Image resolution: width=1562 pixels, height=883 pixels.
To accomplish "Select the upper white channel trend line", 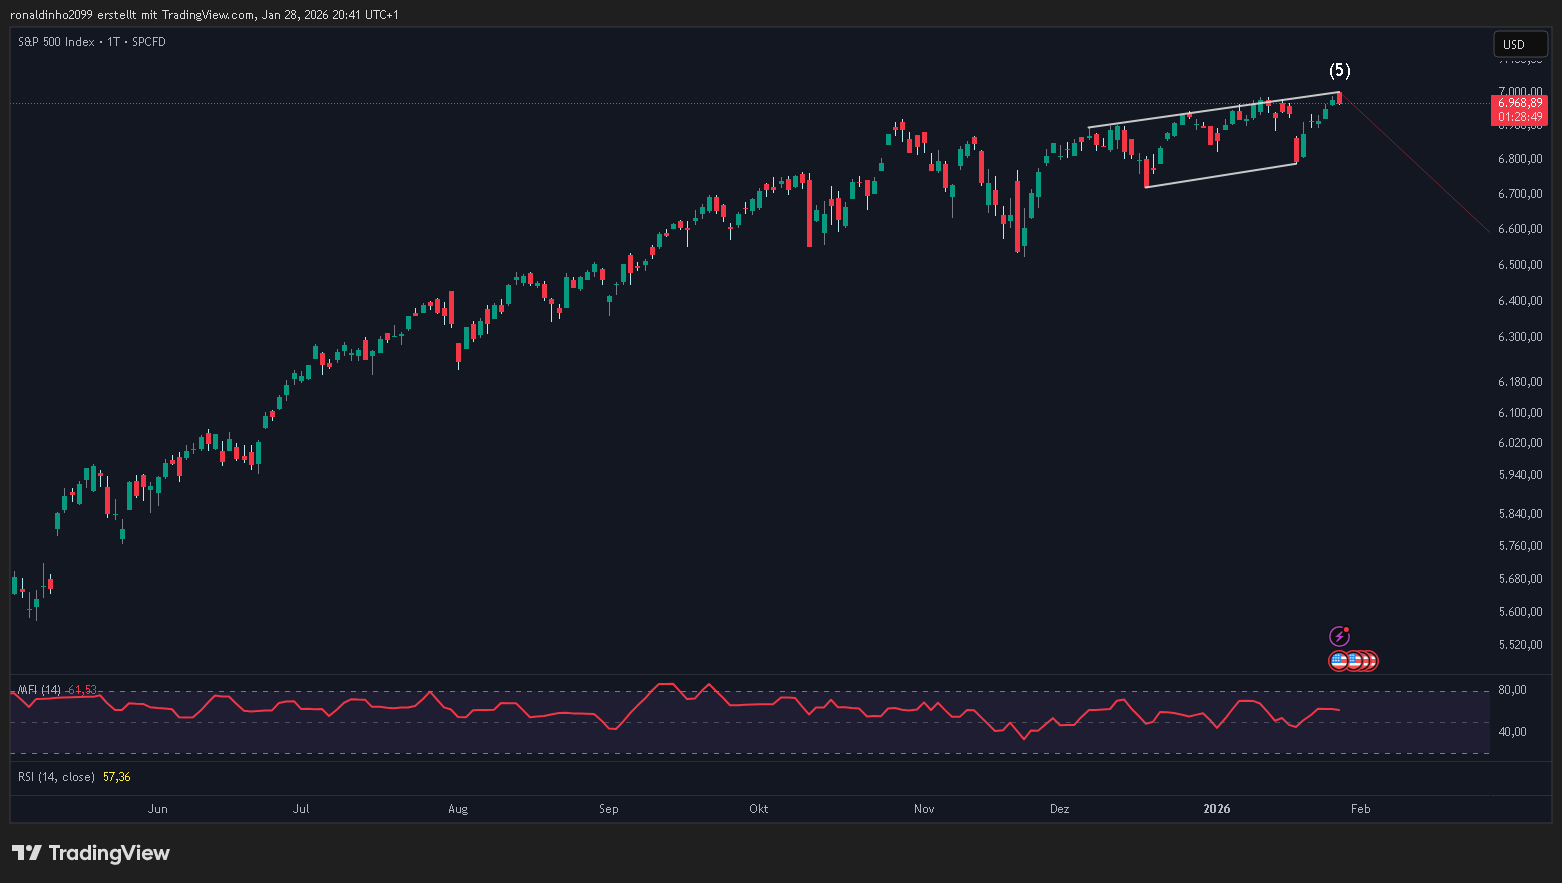I will coord(1213,110).
